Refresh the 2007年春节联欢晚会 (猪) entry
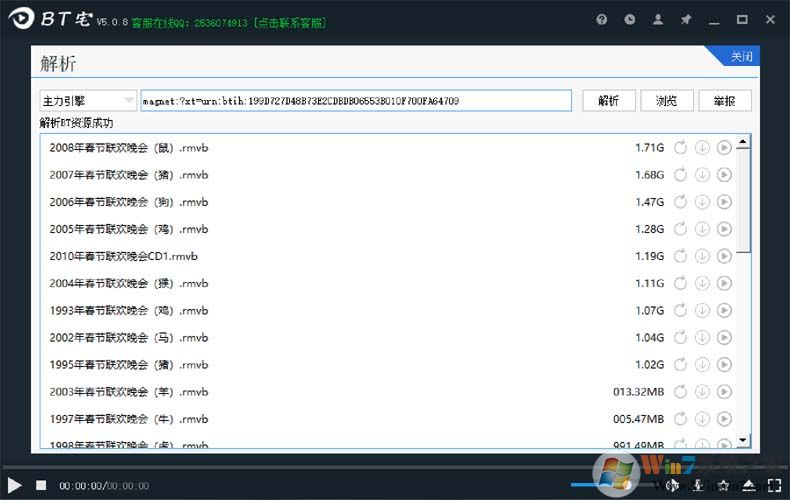Viewport: 790px width, 500px height. [680, 175]
